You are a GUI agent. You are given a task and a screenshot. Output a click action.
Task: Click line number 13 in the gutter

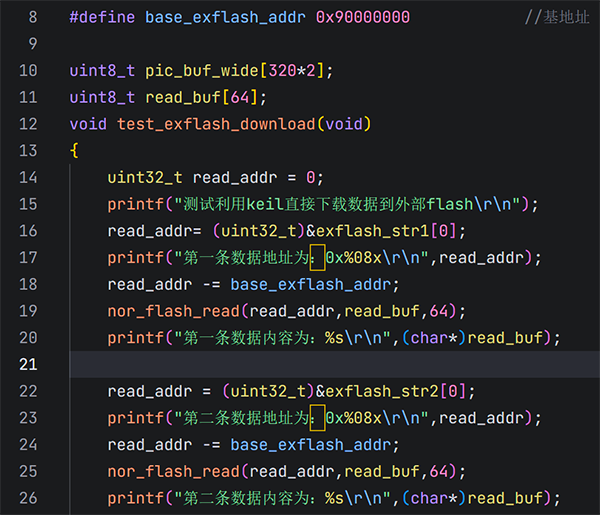[28, 151]
